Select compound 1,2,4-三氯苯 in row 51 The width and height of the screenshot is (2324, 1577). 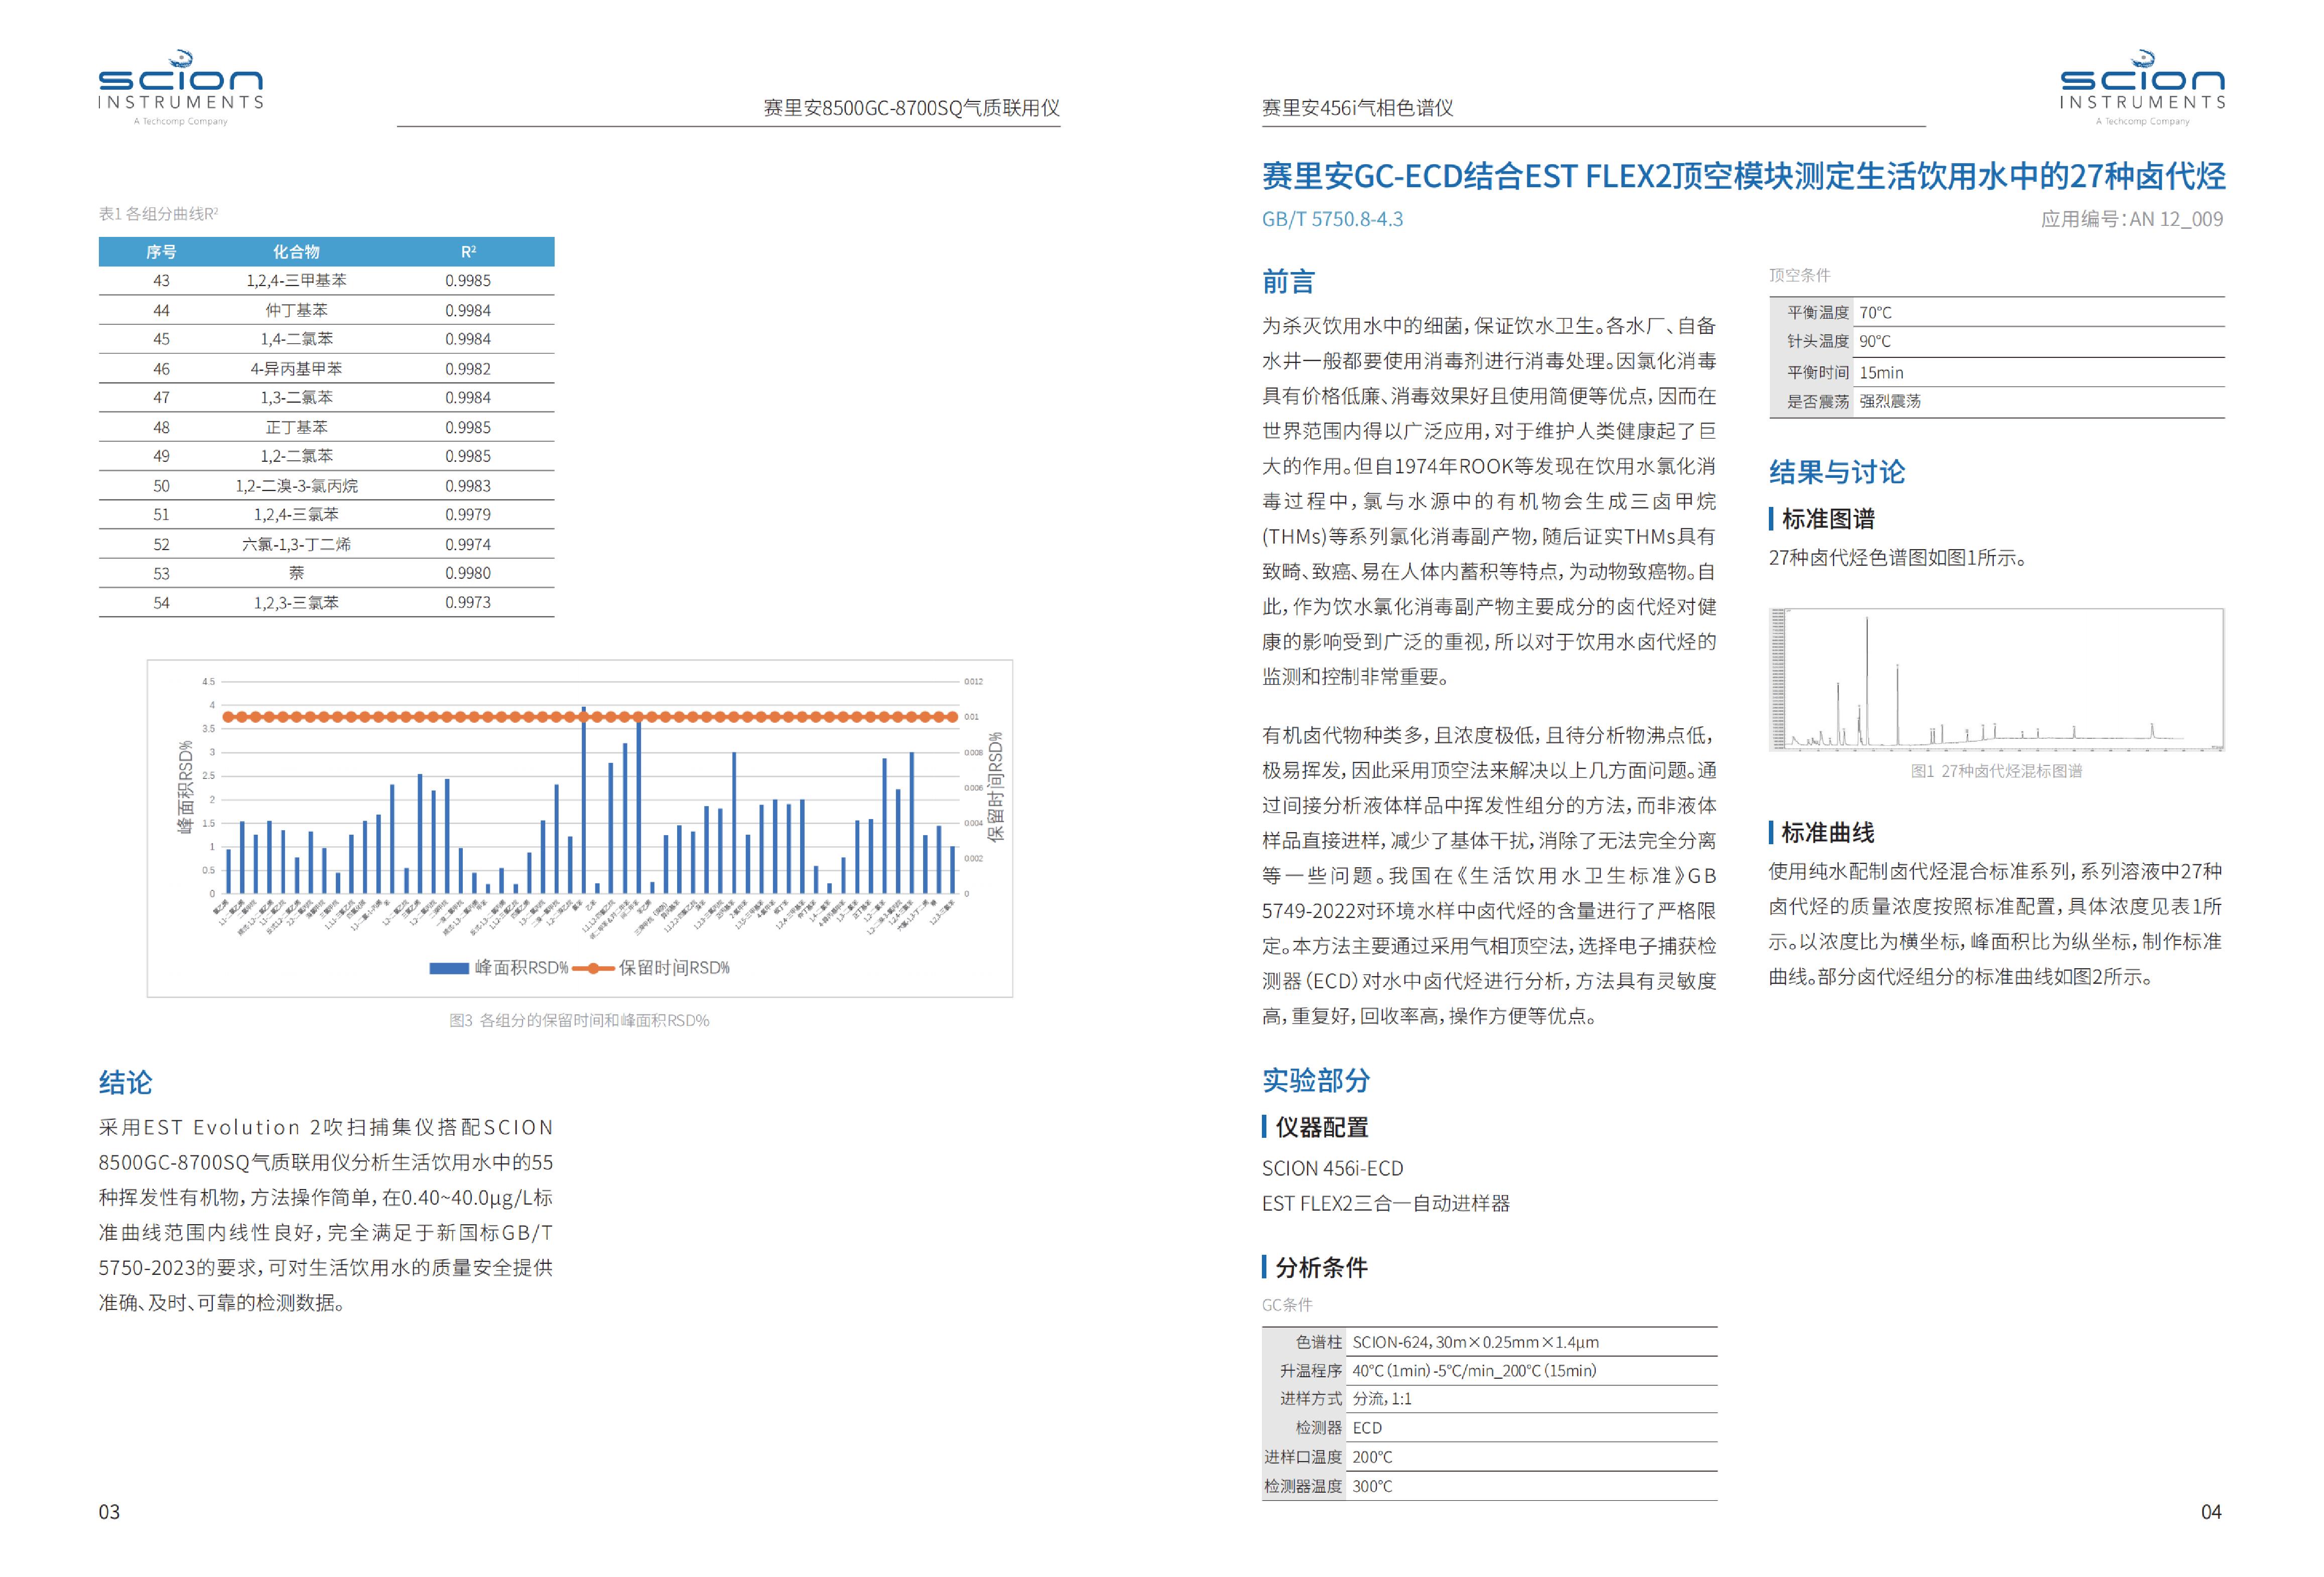(x=296, y=515)
